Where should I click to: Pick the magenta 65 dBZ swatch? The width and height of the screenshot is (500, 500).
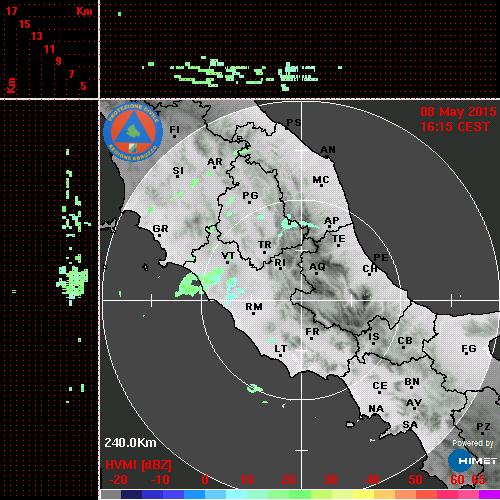tap(489, 495)
